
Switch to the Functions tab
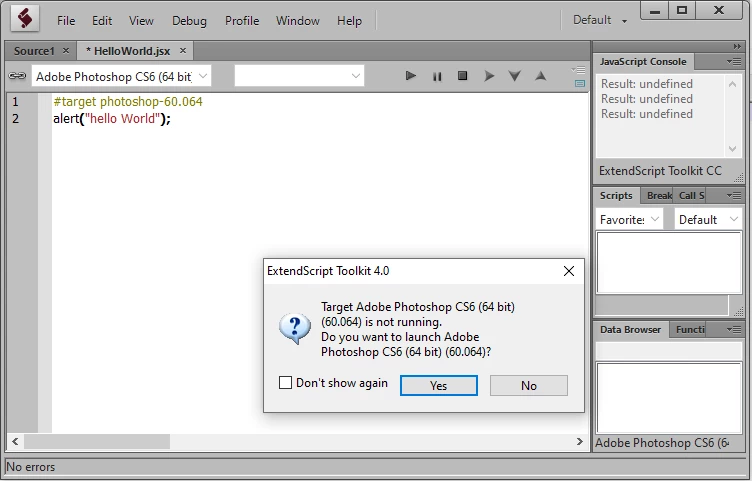pos(690,329)
